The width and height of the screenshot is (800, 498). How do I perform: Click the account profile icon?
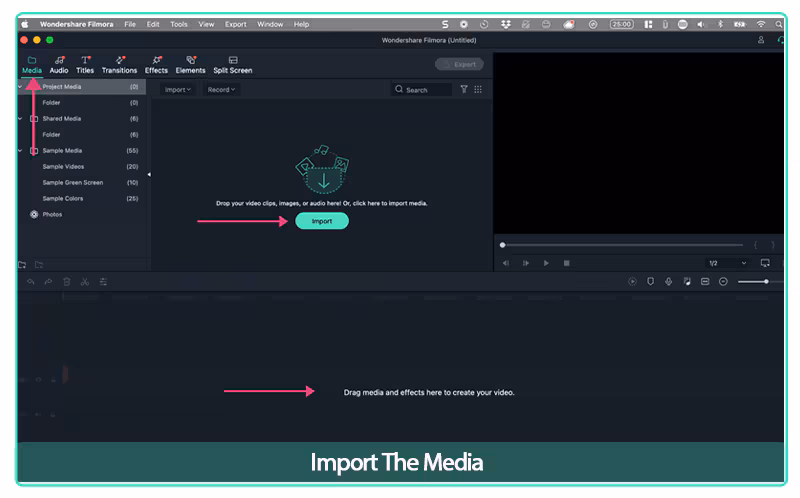761,40
